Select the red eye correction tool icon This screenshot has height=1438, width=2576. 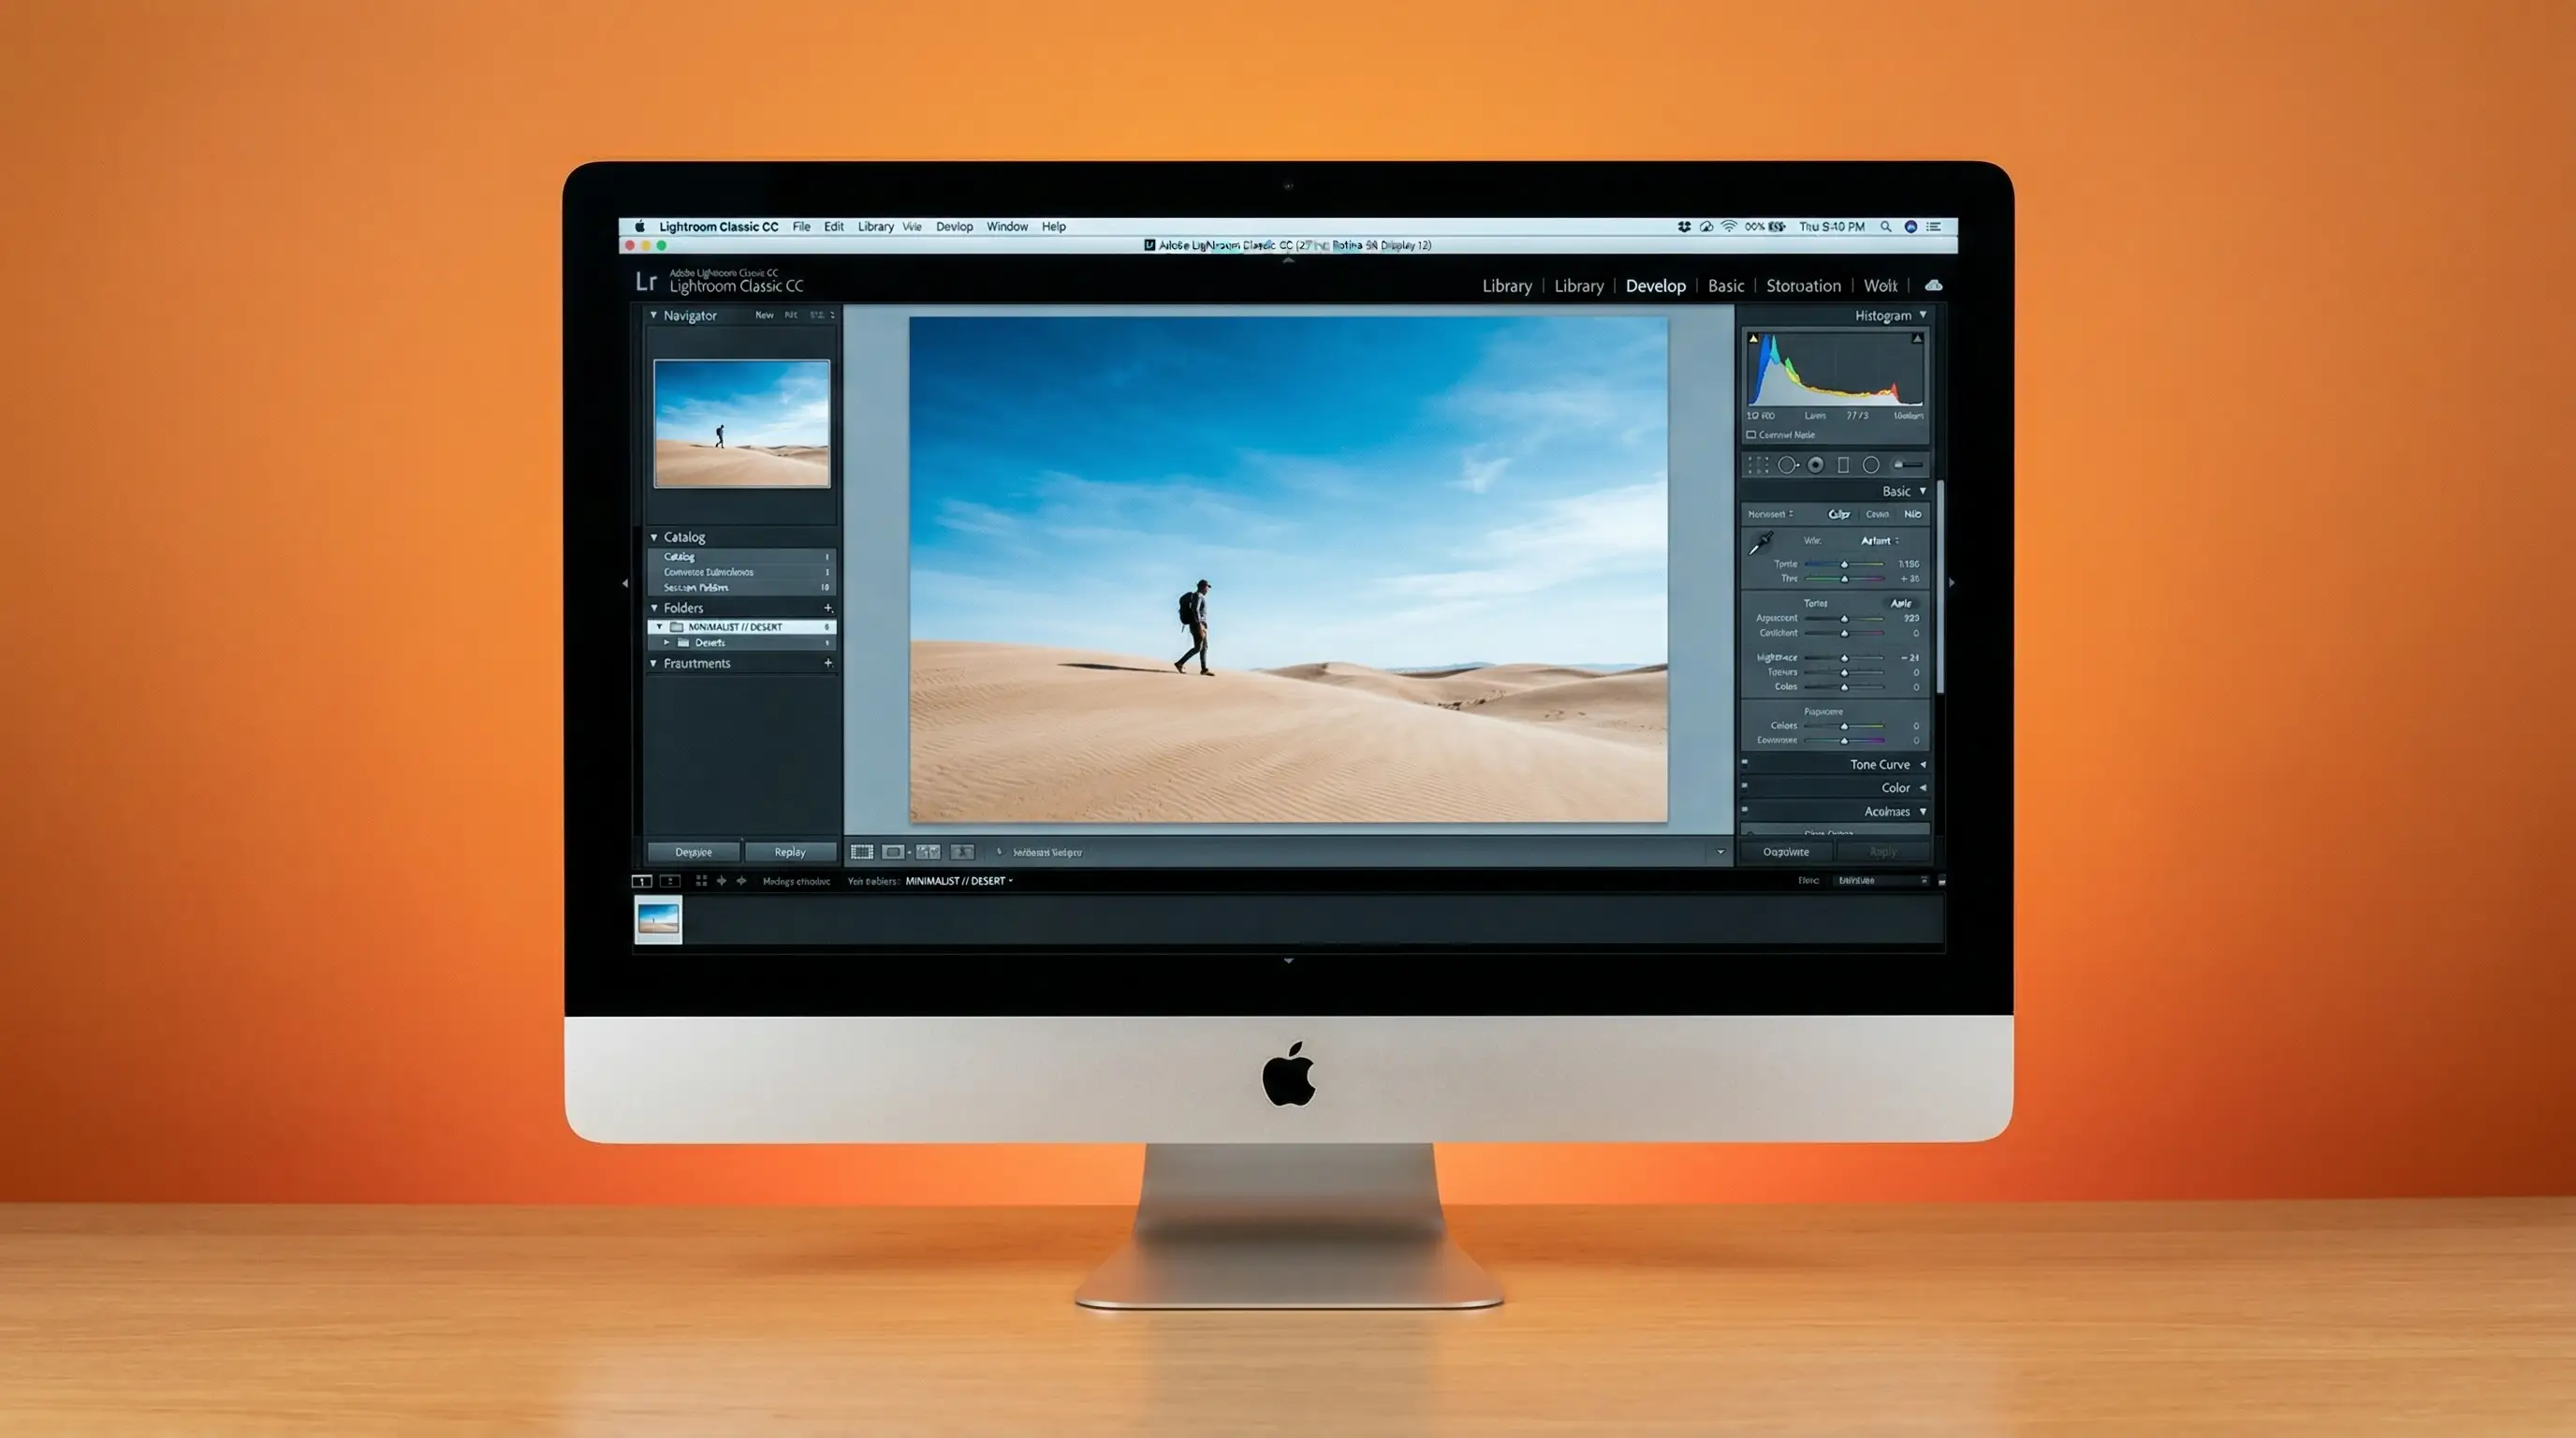click(x=1815, y=465)
